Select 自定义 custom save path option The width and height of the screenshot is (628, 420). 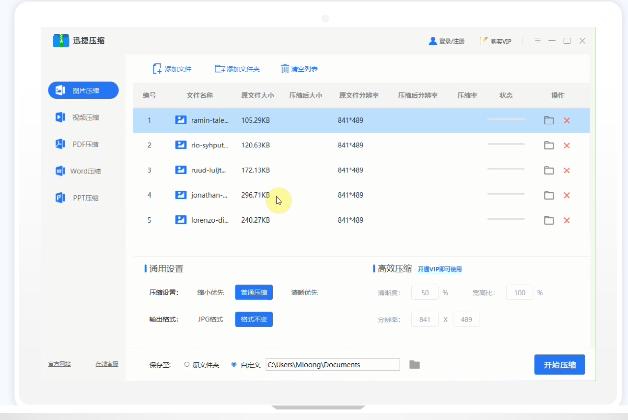pos(234,365)
